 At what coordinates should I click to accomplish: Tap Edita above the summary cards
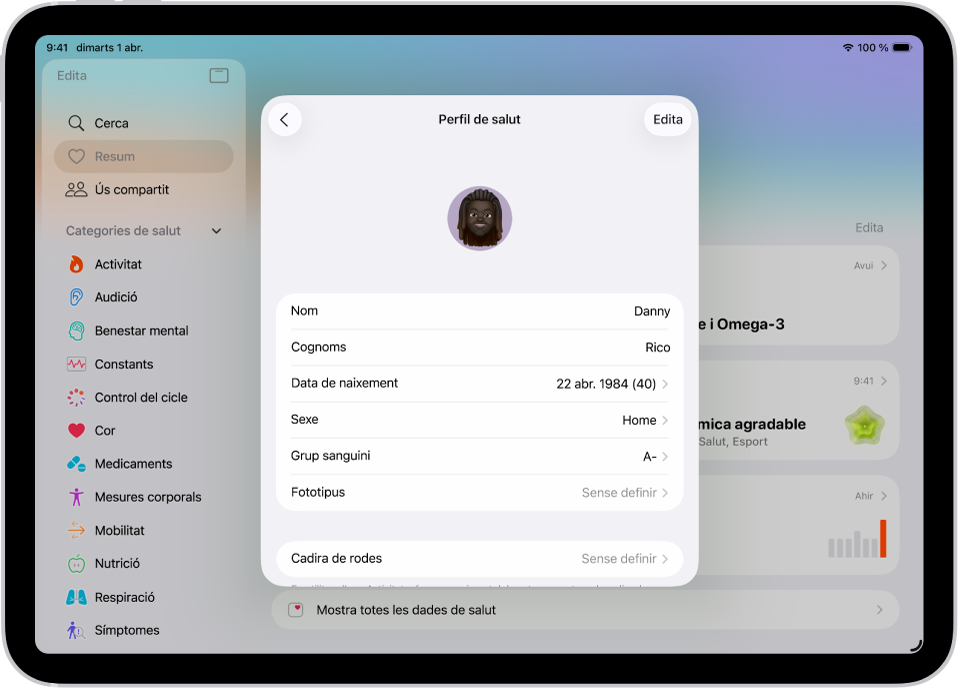point(869,228)
